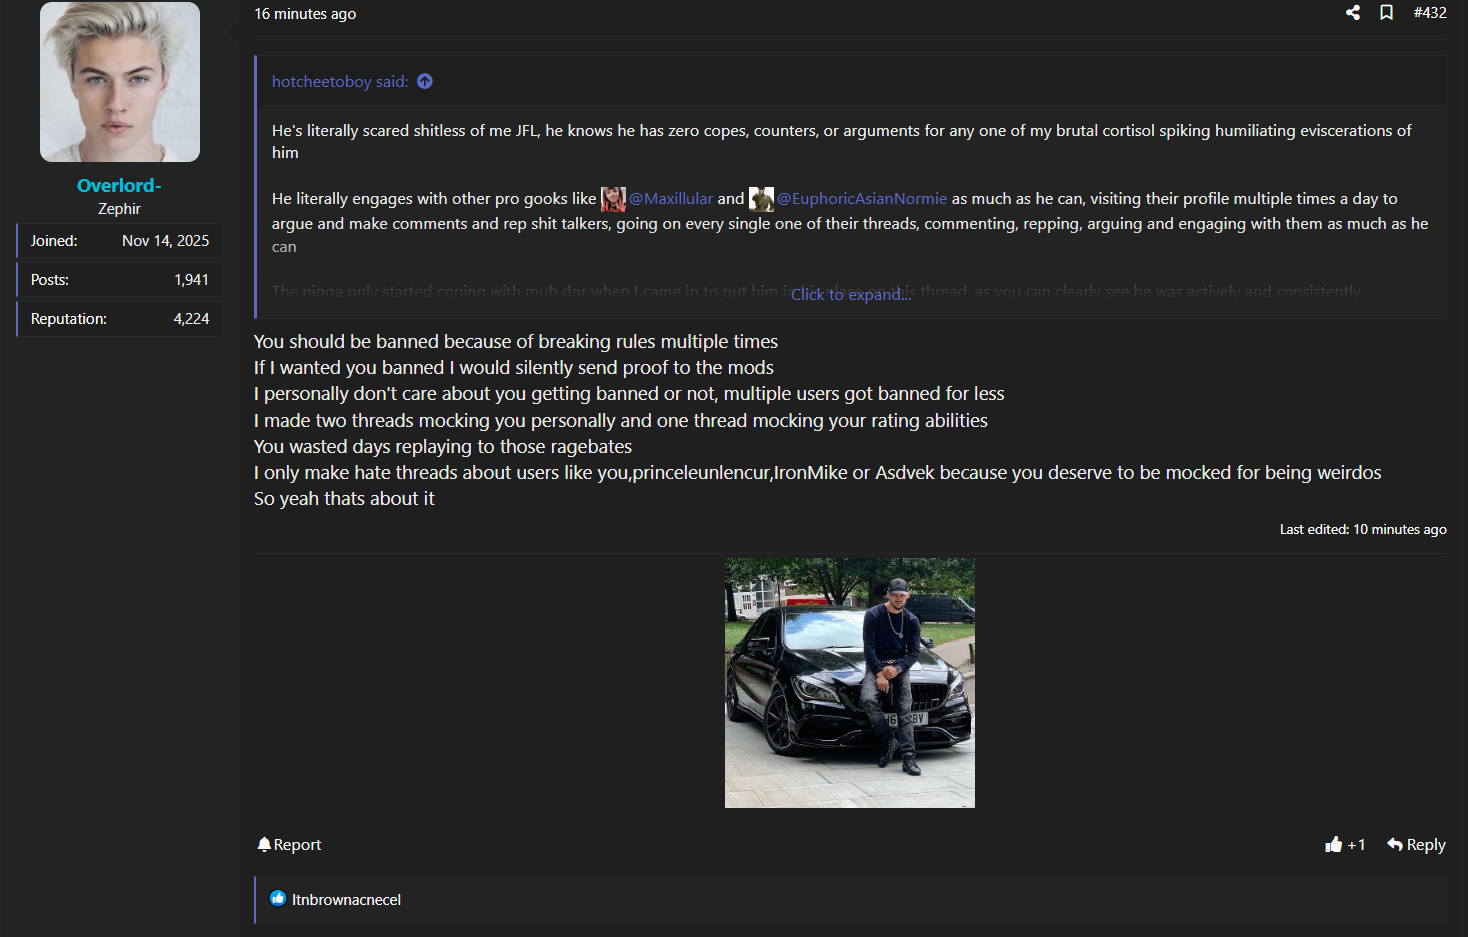Open the post number #432 permalink
Image resolution: width=1468 pixels, height=937 pixels.
tap(1430, 13)
